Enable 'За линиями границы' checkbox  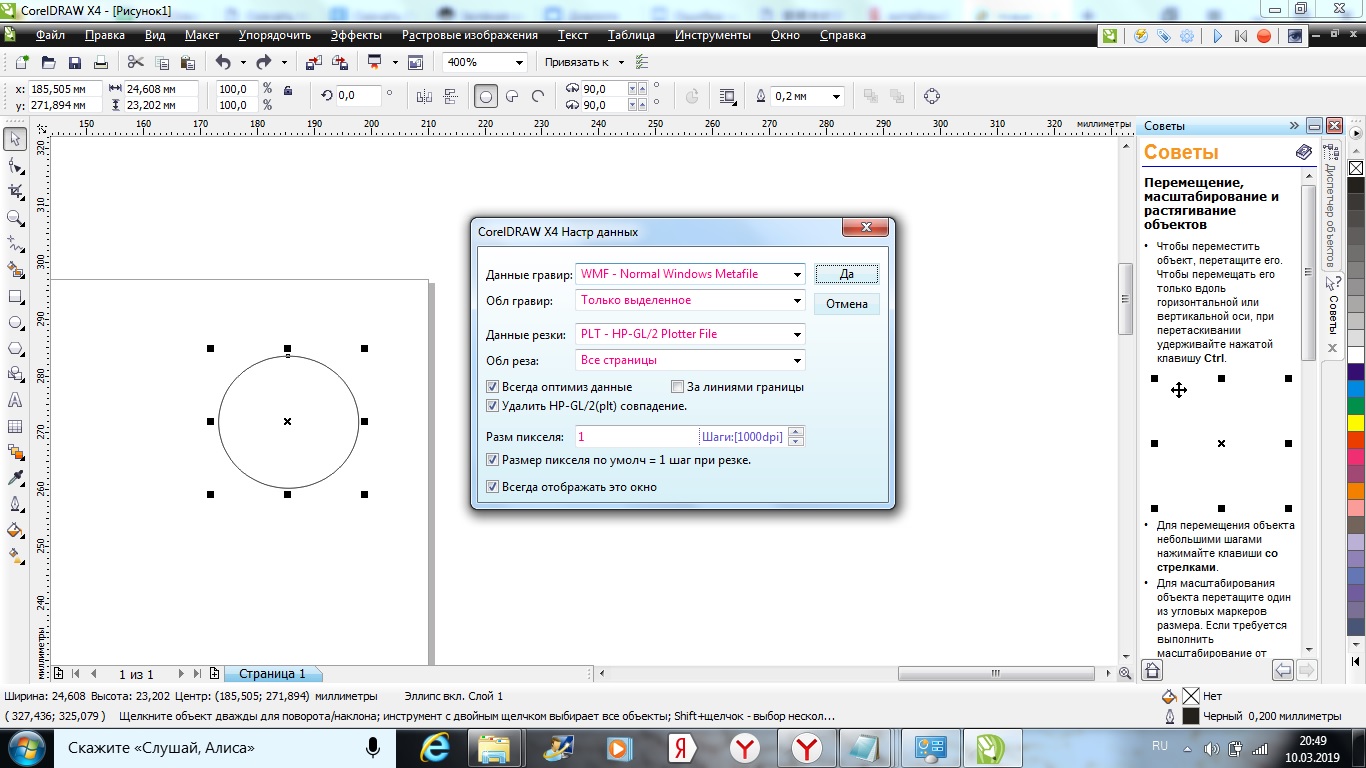click(677, 387)
